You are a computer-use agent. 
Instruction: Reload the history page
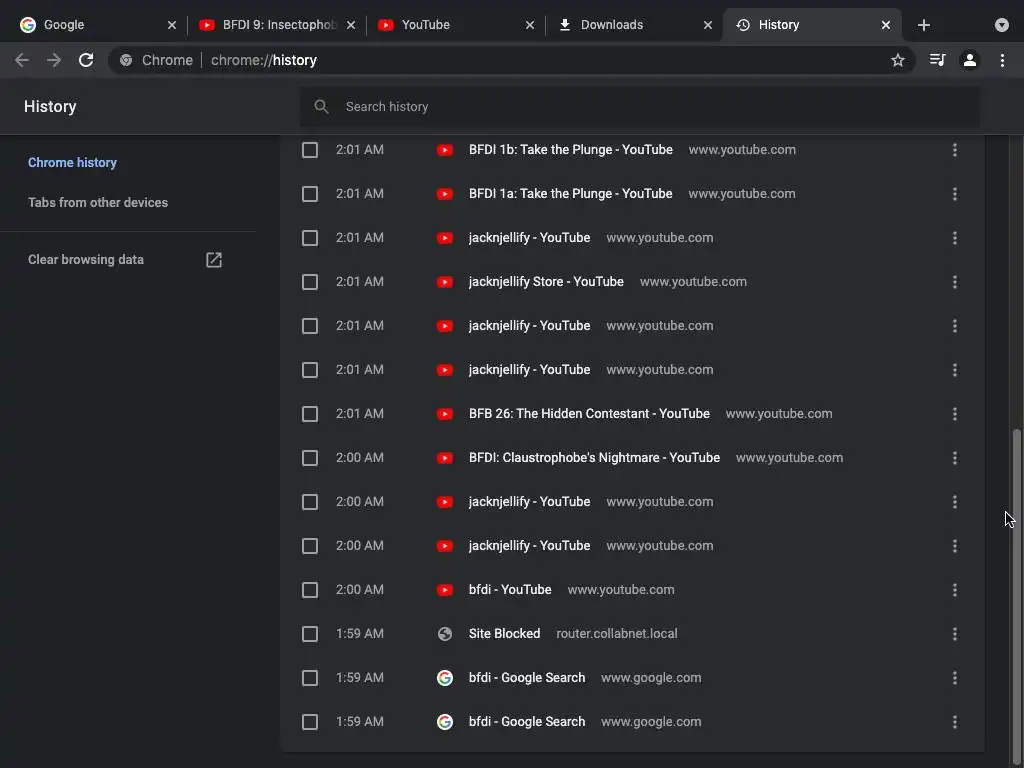tap(86, 60)
